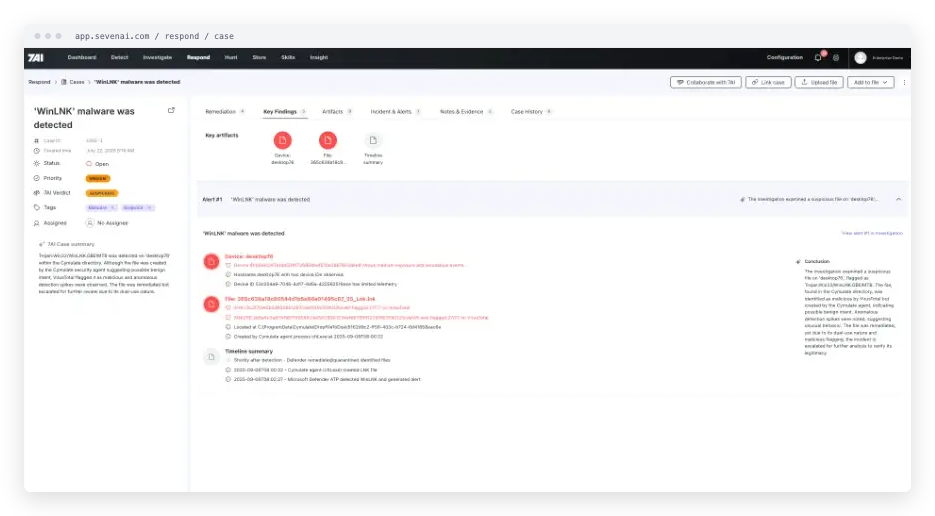The height and width of the screenshot is (516, 935).
Task: Click the No Assignee avatar icon
Action: click(89, 223)
